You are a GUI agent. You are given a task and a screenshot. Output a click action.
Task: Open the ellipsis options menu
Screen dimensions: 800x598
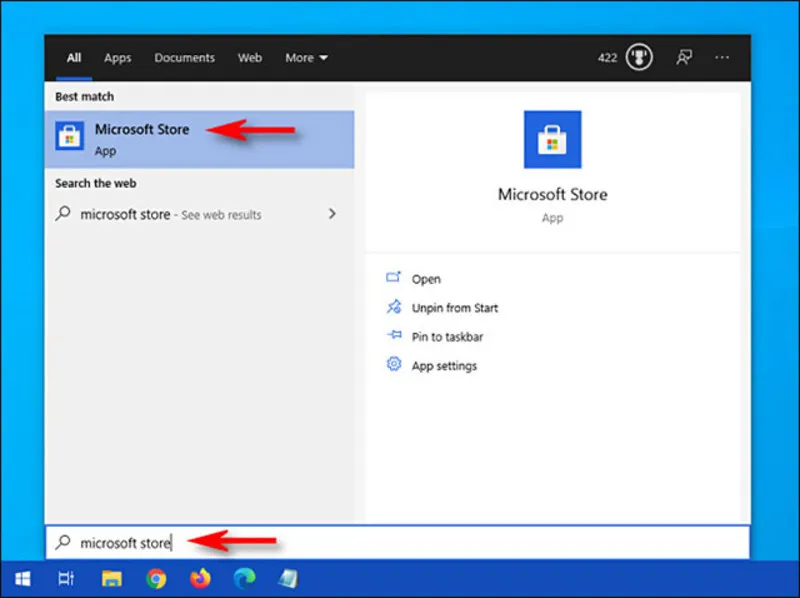tap(722, 58)
